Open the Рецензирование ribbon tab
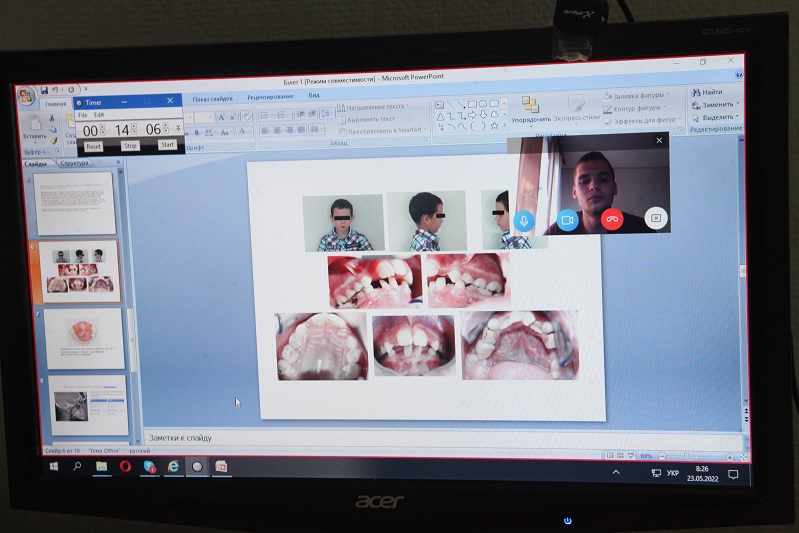799x533 pixels. tap(270, 97)
